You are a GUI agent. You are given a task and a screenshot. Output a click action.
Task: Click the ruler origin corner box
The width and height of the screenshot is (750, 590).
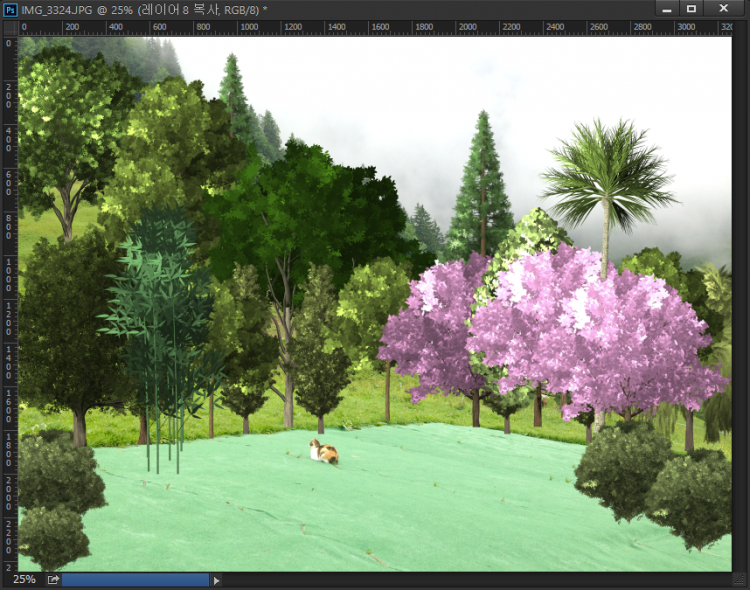point(9,27)
